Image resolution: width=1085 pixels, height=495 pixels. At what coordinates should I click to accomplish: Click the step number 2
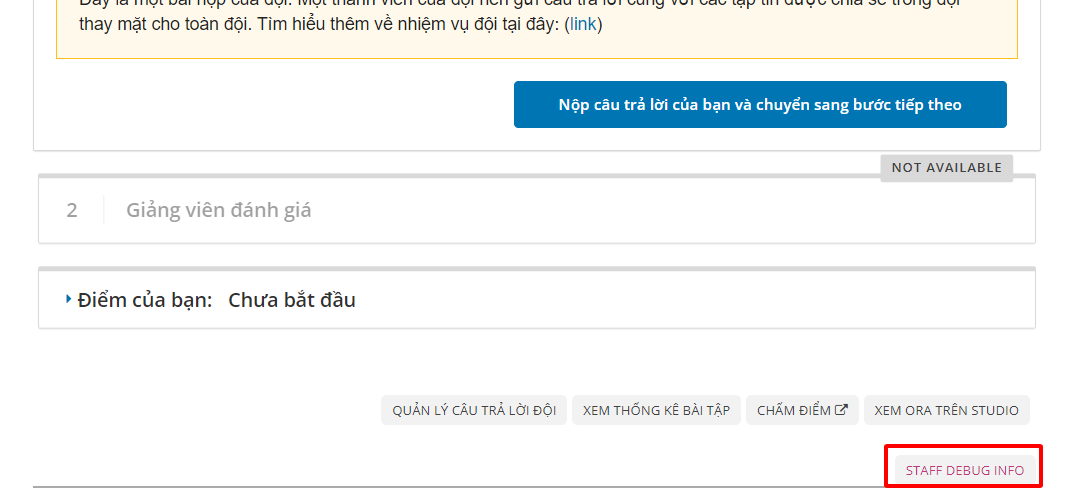pos(72,210)
